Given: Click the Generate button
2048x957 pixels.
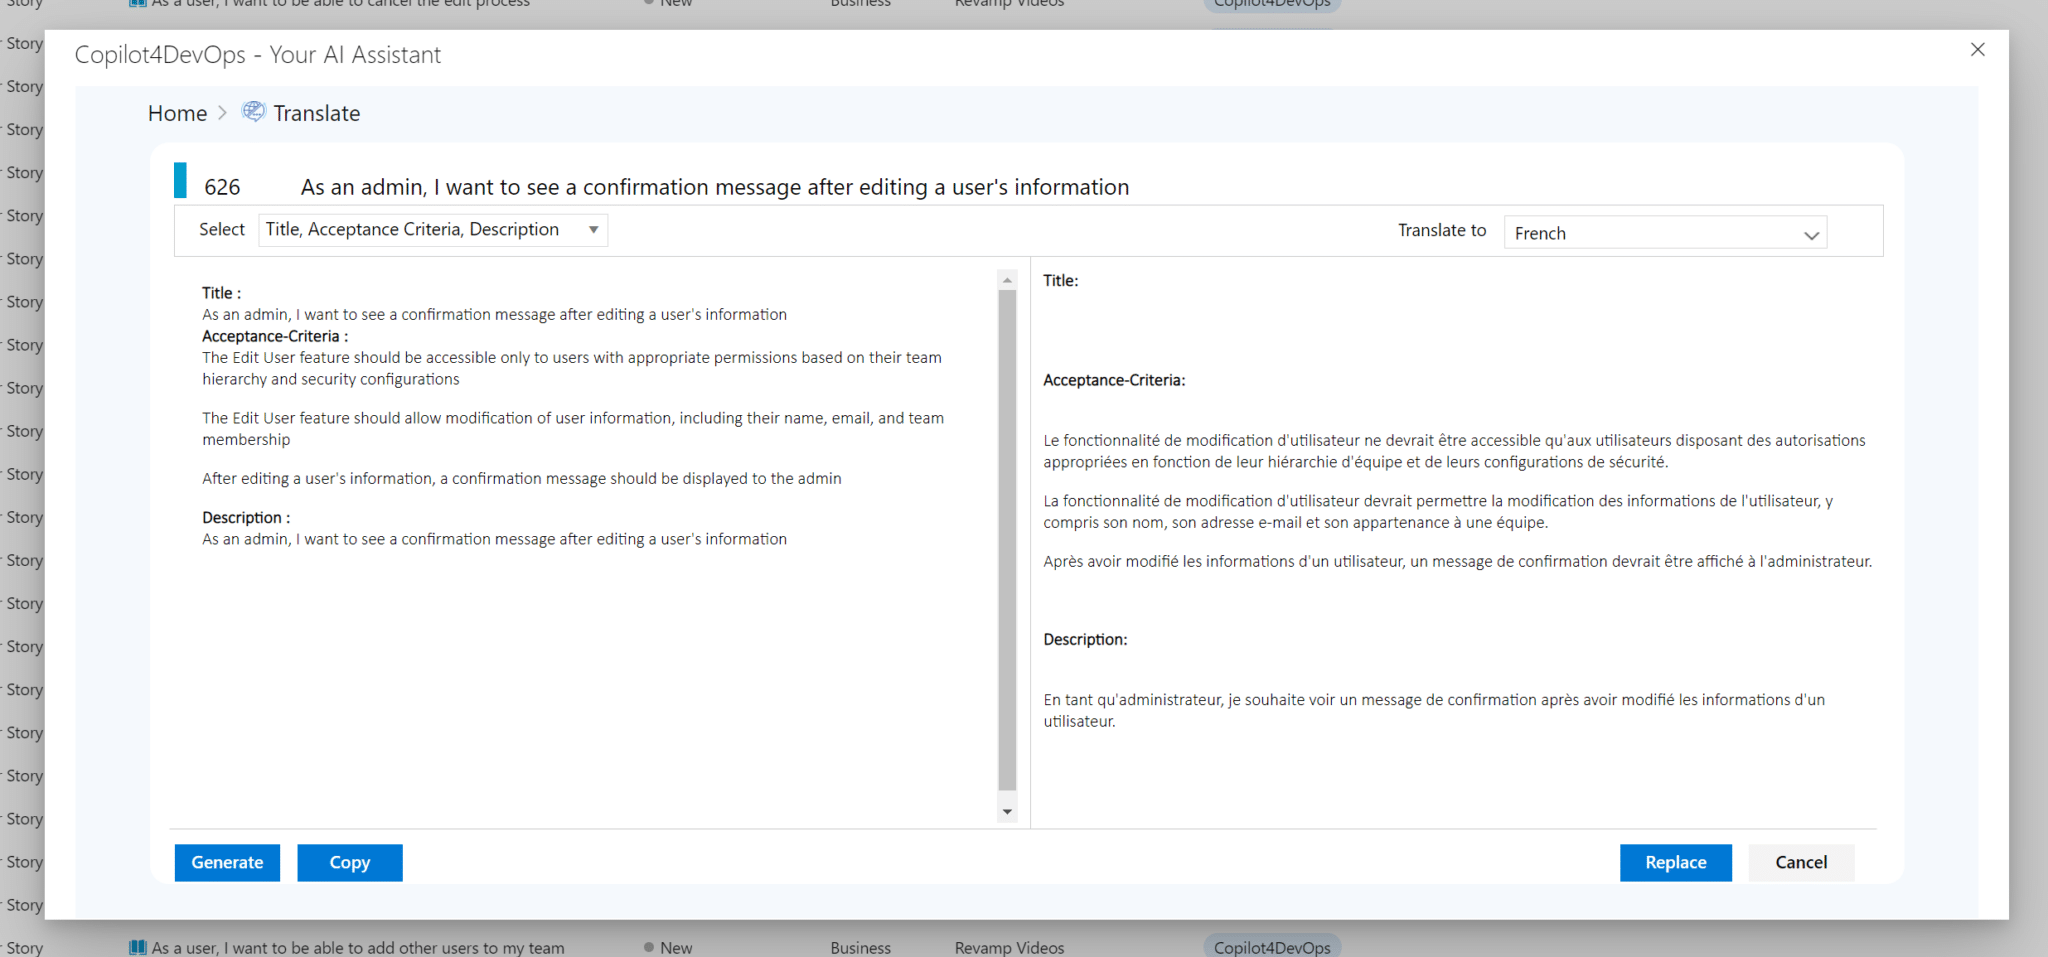Looking at the screenshot, I should tap(227, 862).
